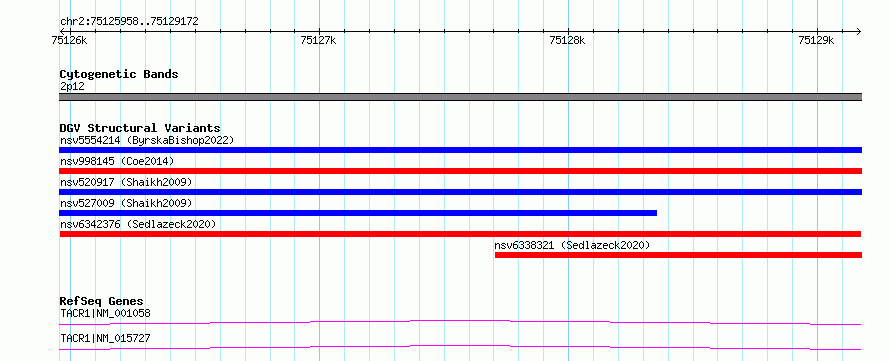Click the nsv527009 (Shaikh2009) label
Image resolution: width=890 pixels, height=361 pixels.
pyautogui.click(x=126, y=203)
